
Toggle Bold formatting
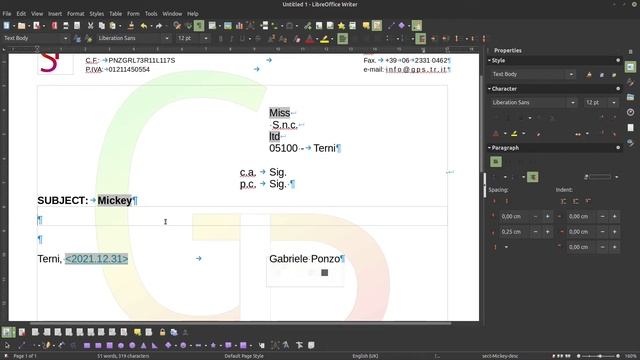(x=221, y=39)
